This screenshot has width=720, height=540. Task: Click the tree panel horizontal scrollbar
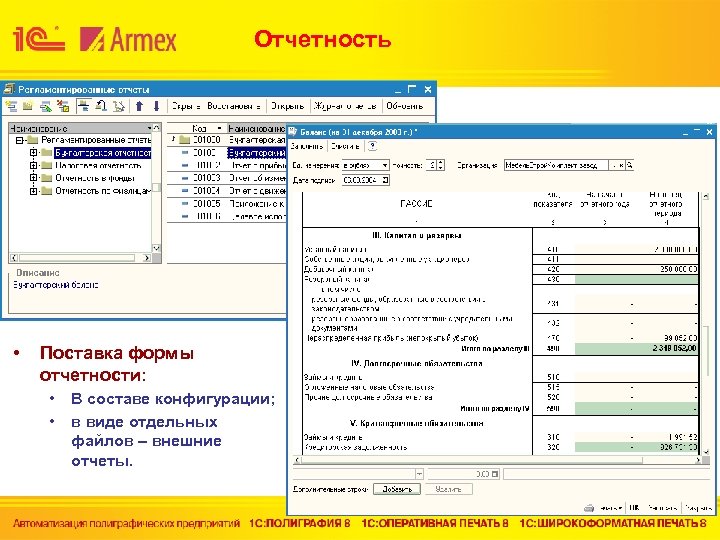[x=80, y=258]
